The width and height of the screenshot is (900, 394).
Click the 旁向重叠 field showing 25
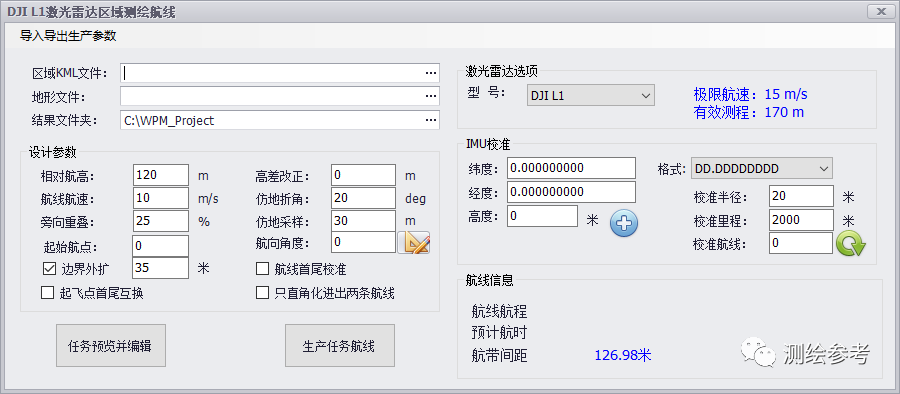(161, 221)
